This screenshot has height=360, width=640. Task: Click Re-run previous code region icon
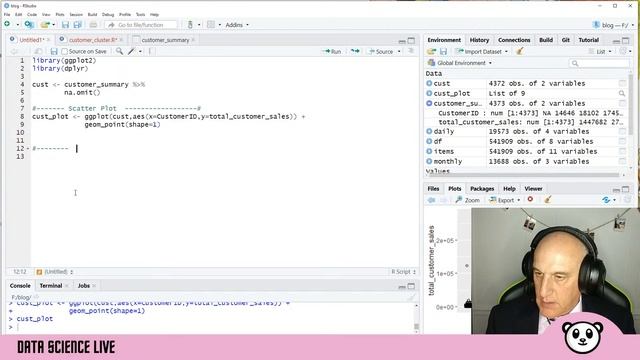[355, 51]
